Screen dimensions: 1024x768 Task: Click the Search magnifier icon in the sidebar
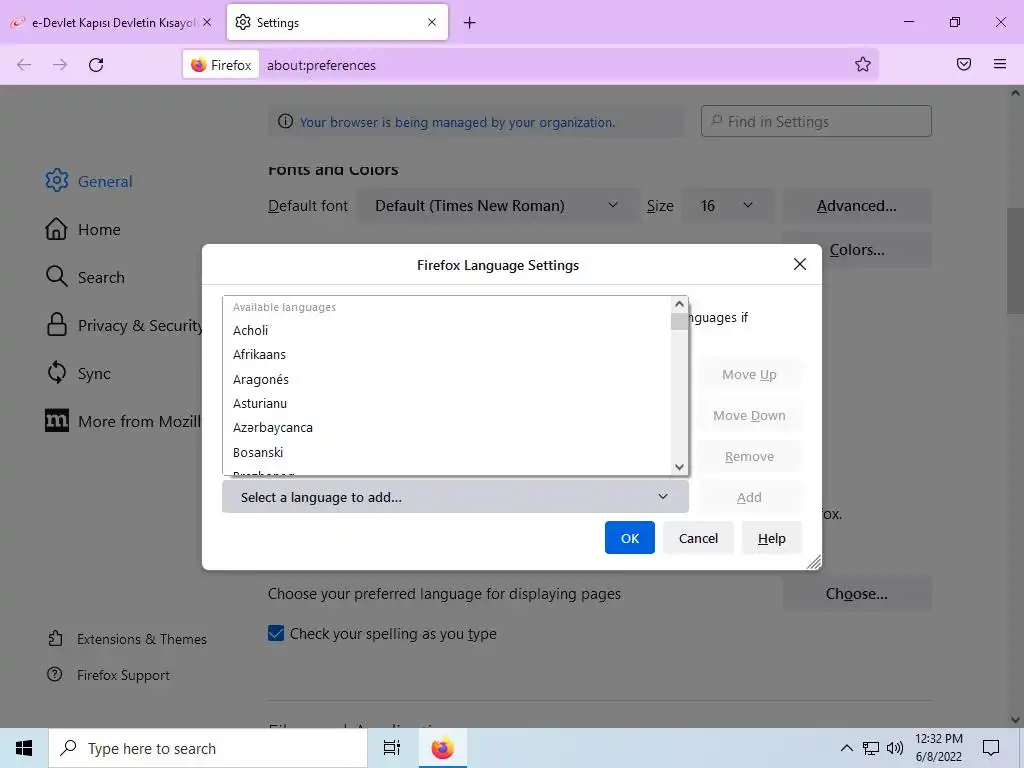[57, 276]
